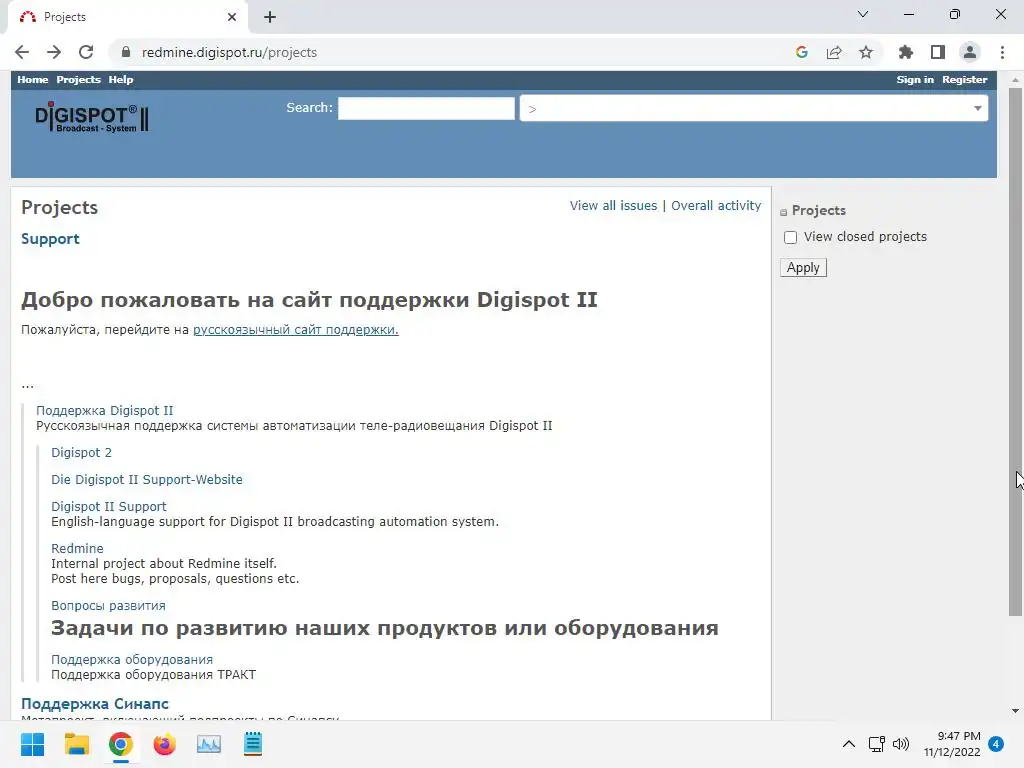
Task: Open the Support project link
Action: click(x=50, y=239)
